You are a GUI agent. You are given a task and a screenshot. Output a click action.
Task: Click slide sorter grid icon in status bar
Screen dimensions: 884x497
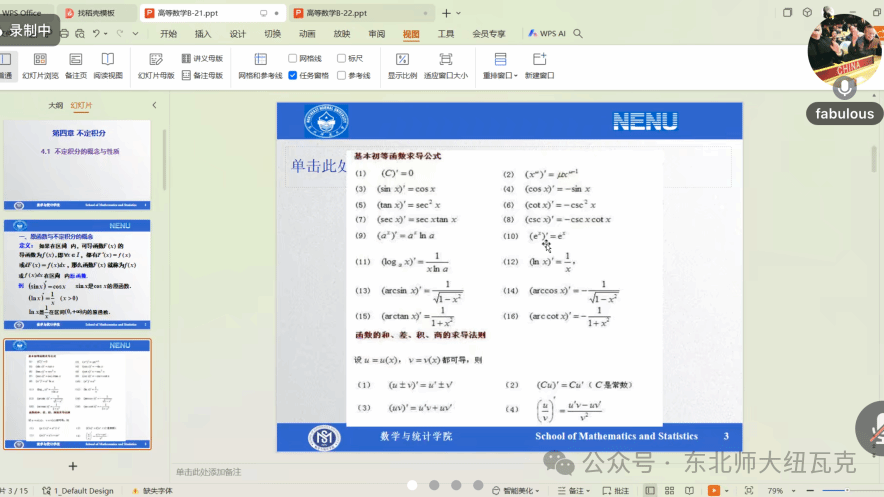pyautogui.click(x=669, y=491)
